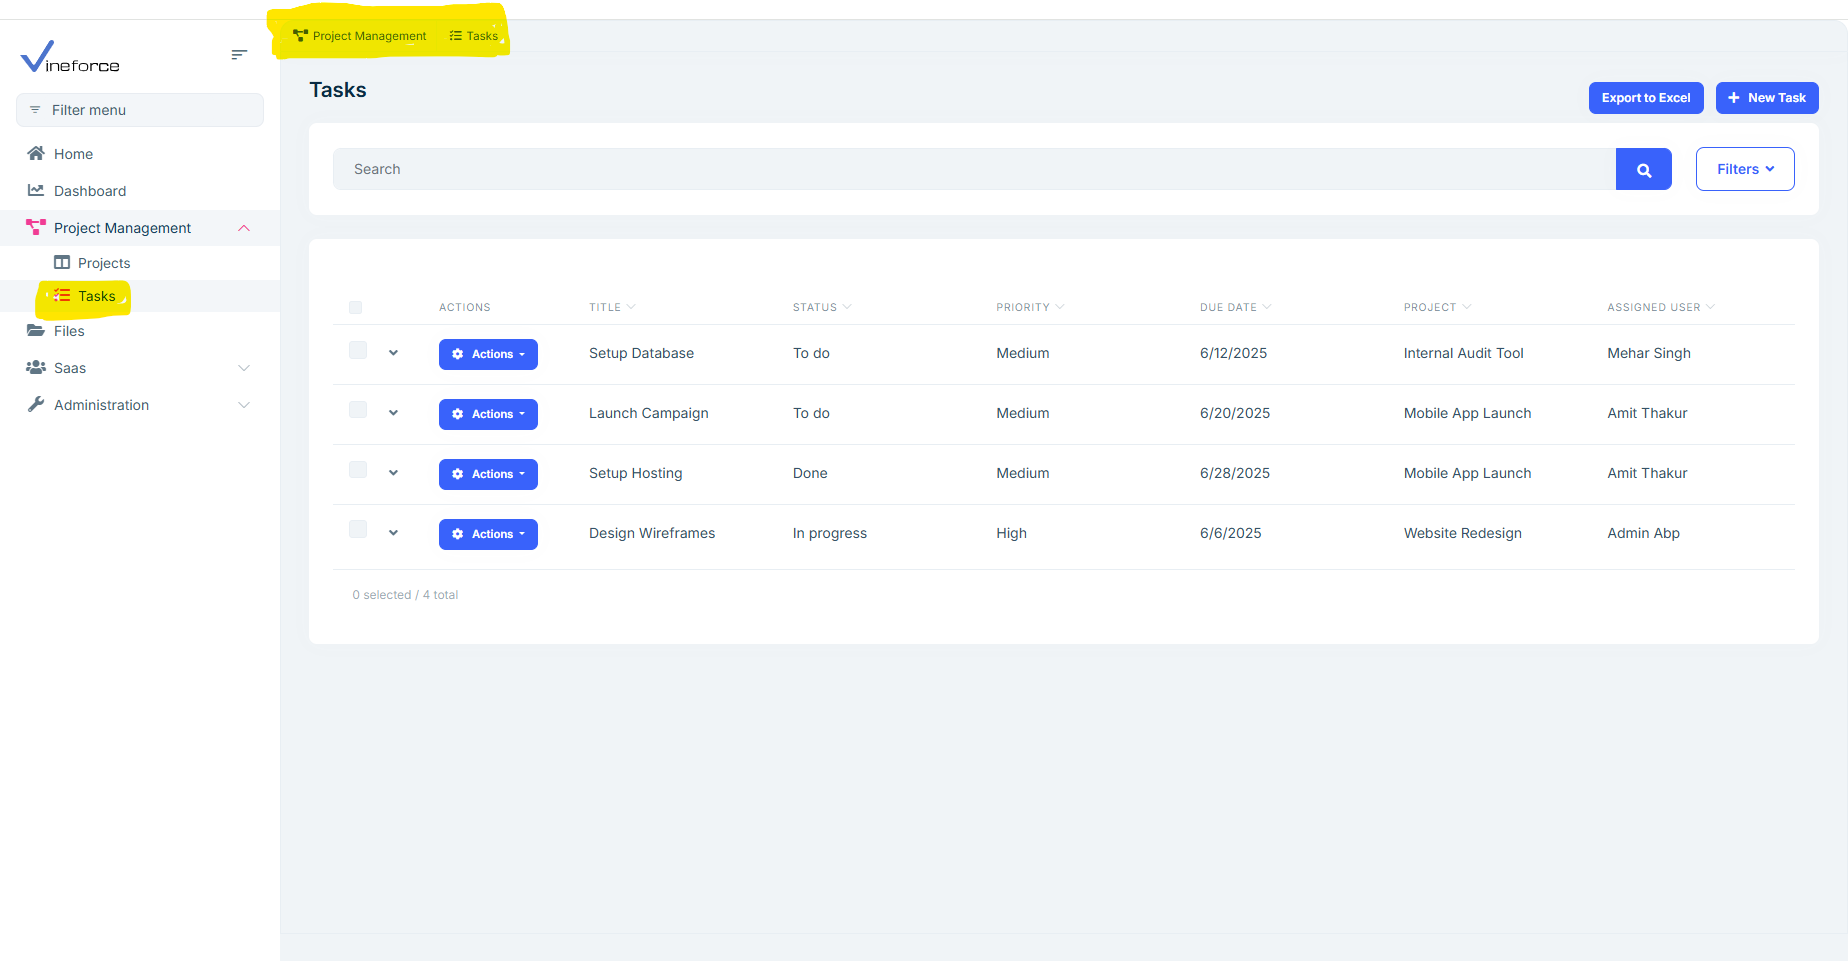Select the Tasks submenu item
Image resolution: width=1848 pixels, height=961 pixels.
tap(140, 296)
